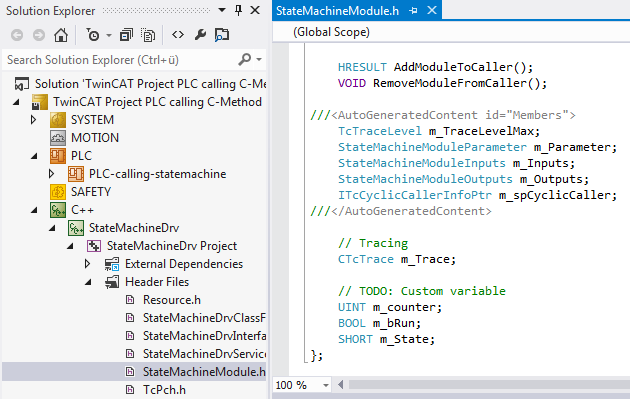Click the StateMachineDrv Project icon
The image size is (630, 399).
coord(94,246)
